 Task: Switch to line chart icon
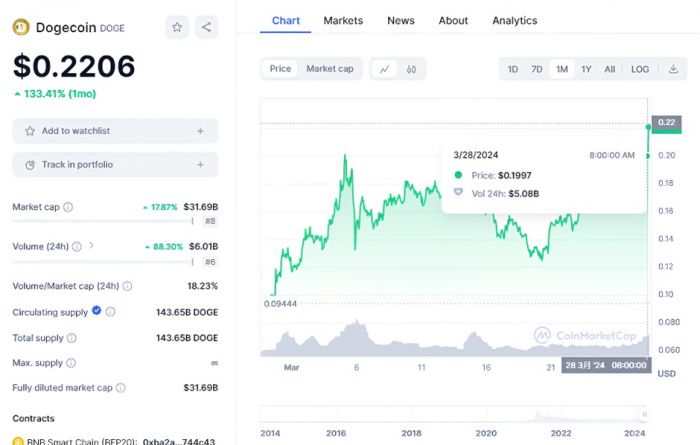pyautogui.click(x=384, y=69)
